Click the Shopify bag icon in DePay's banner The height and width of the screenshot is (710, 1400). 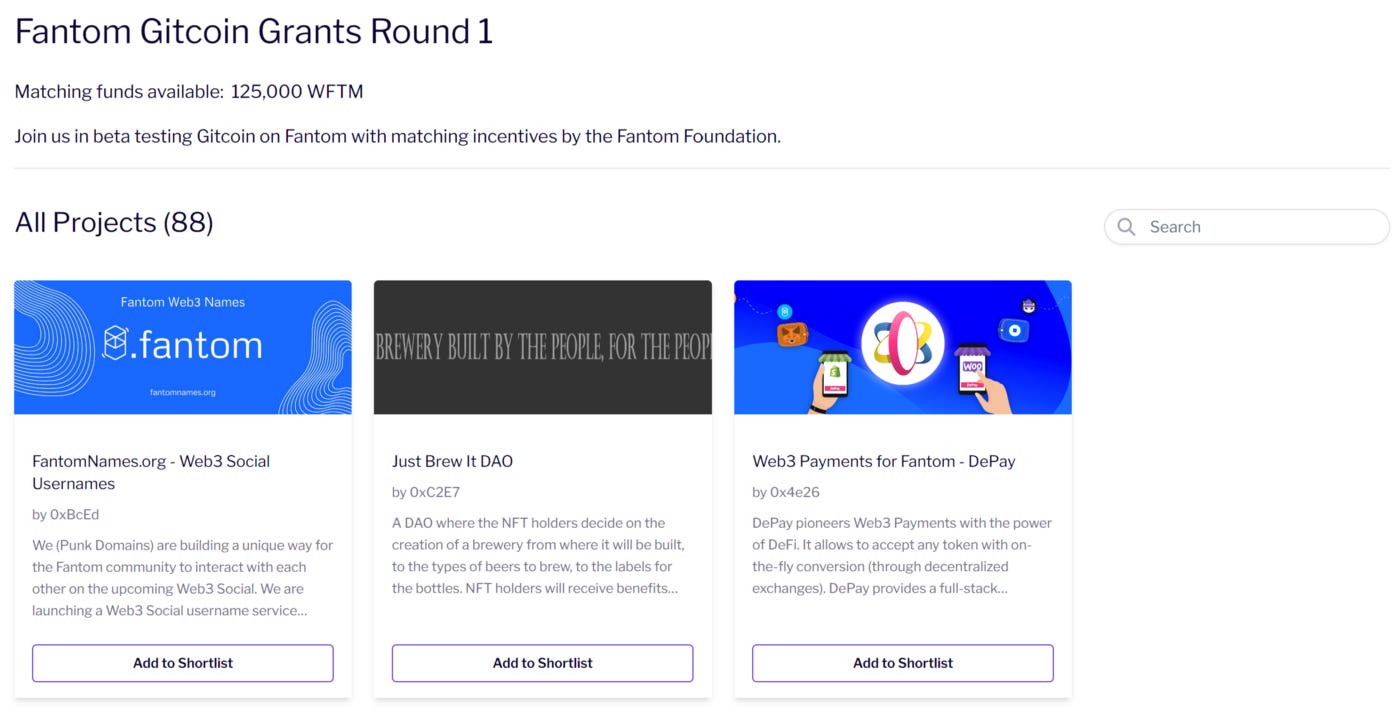click(836, 371)
